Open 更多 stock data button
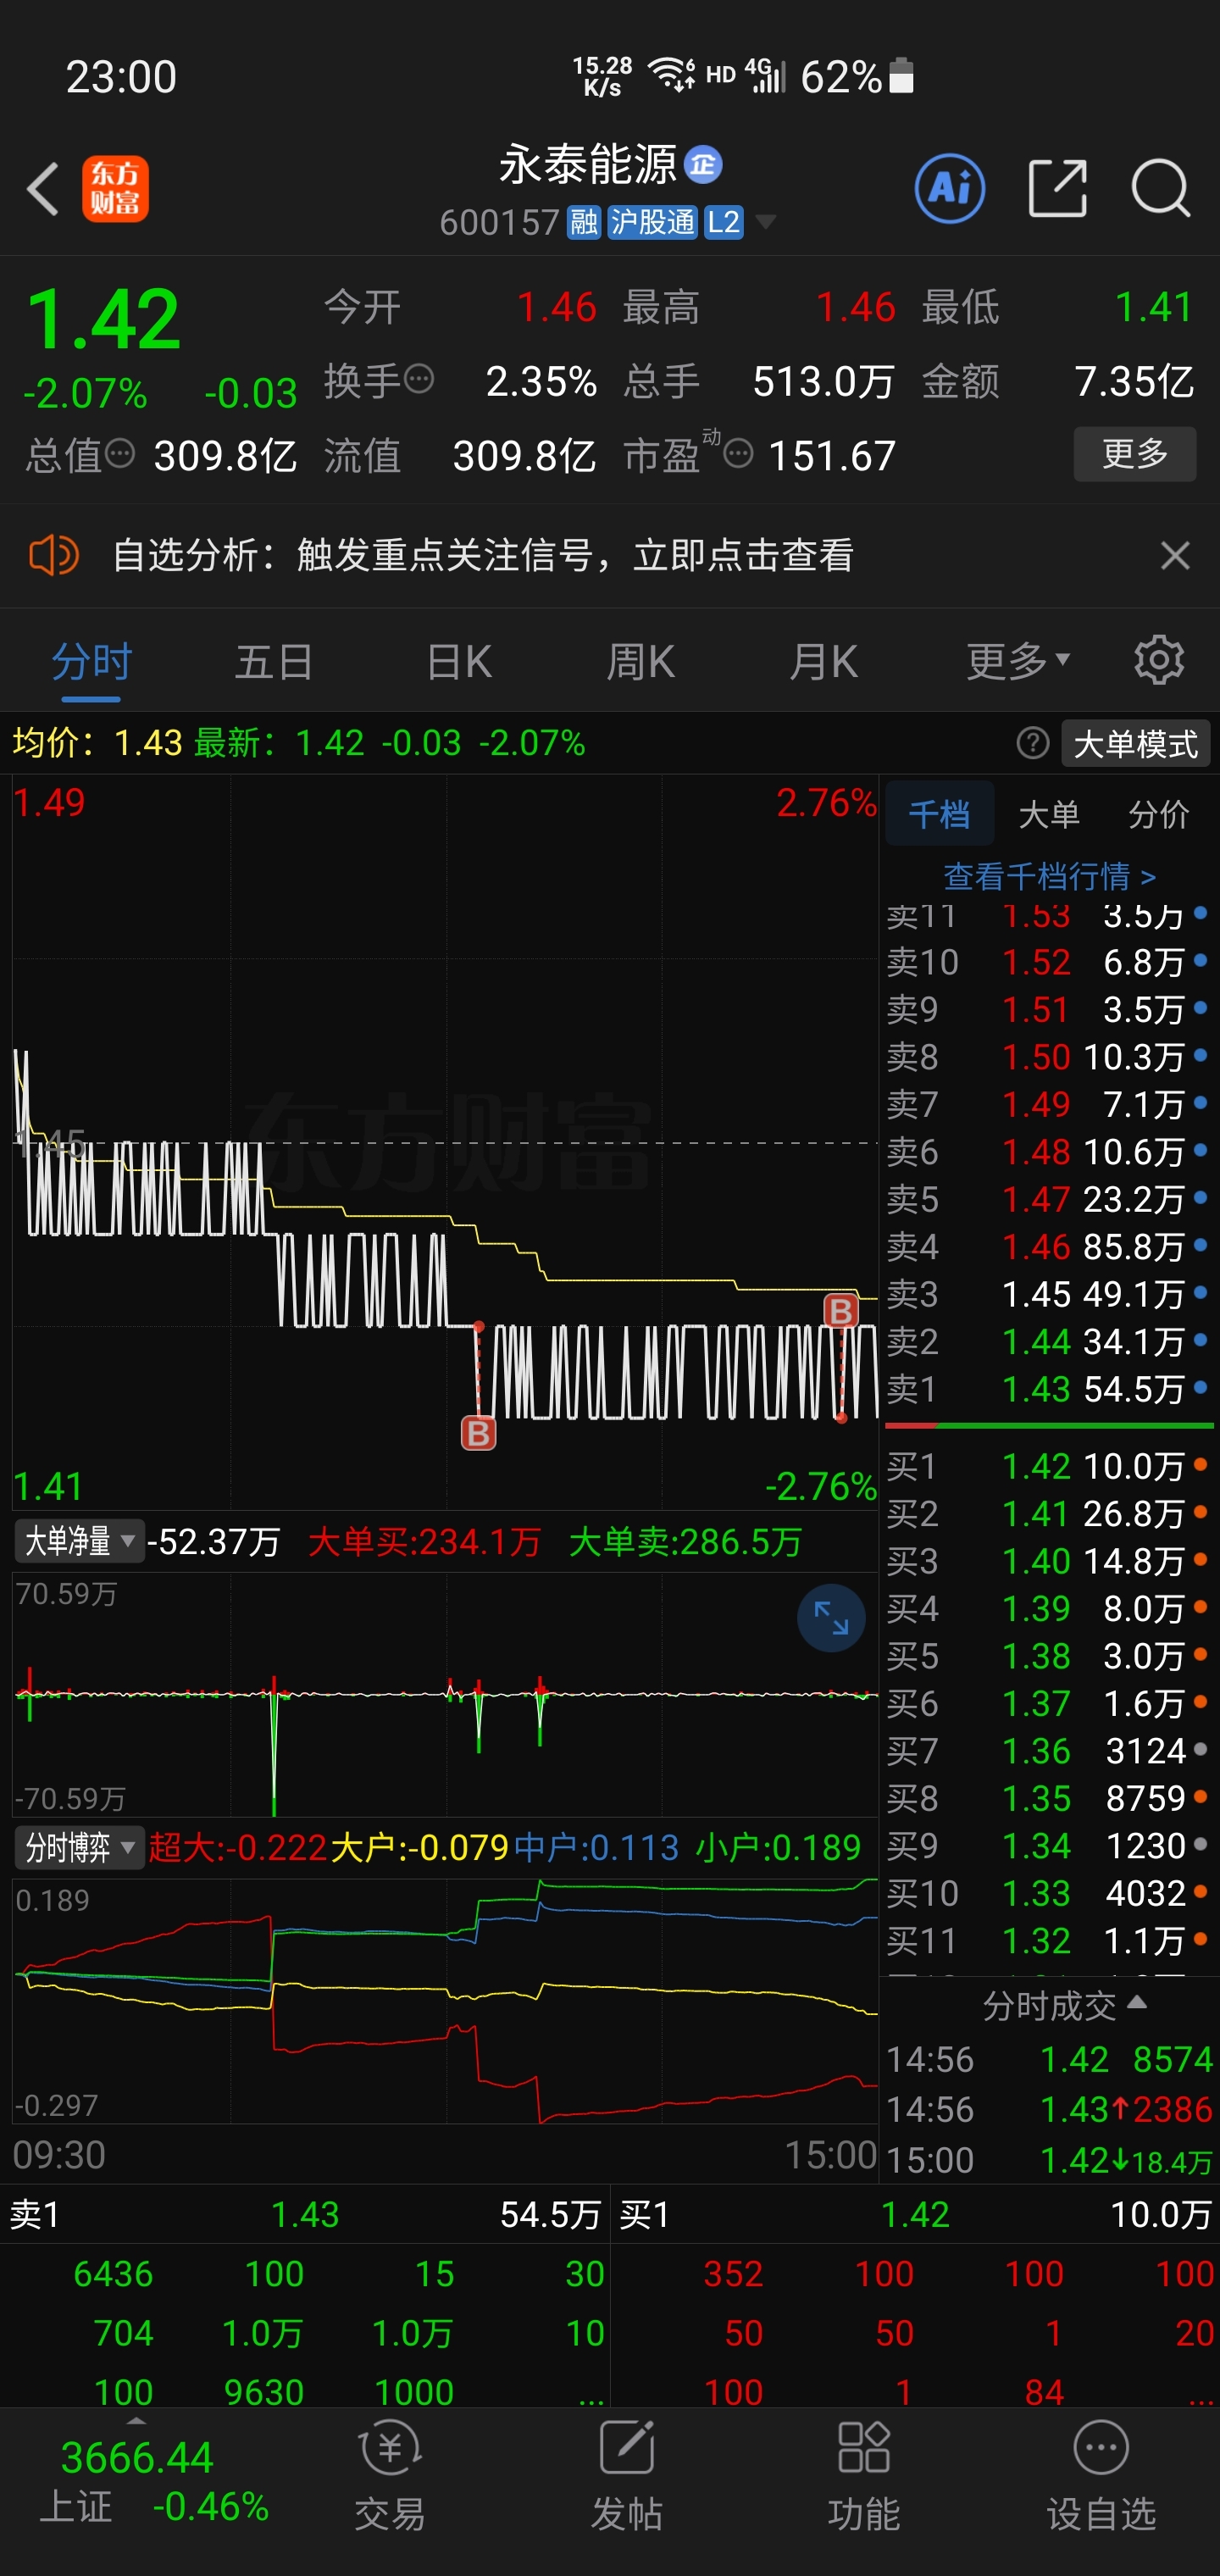The height and width of the screenshot is (2576, 1220). click(1135, 454)
